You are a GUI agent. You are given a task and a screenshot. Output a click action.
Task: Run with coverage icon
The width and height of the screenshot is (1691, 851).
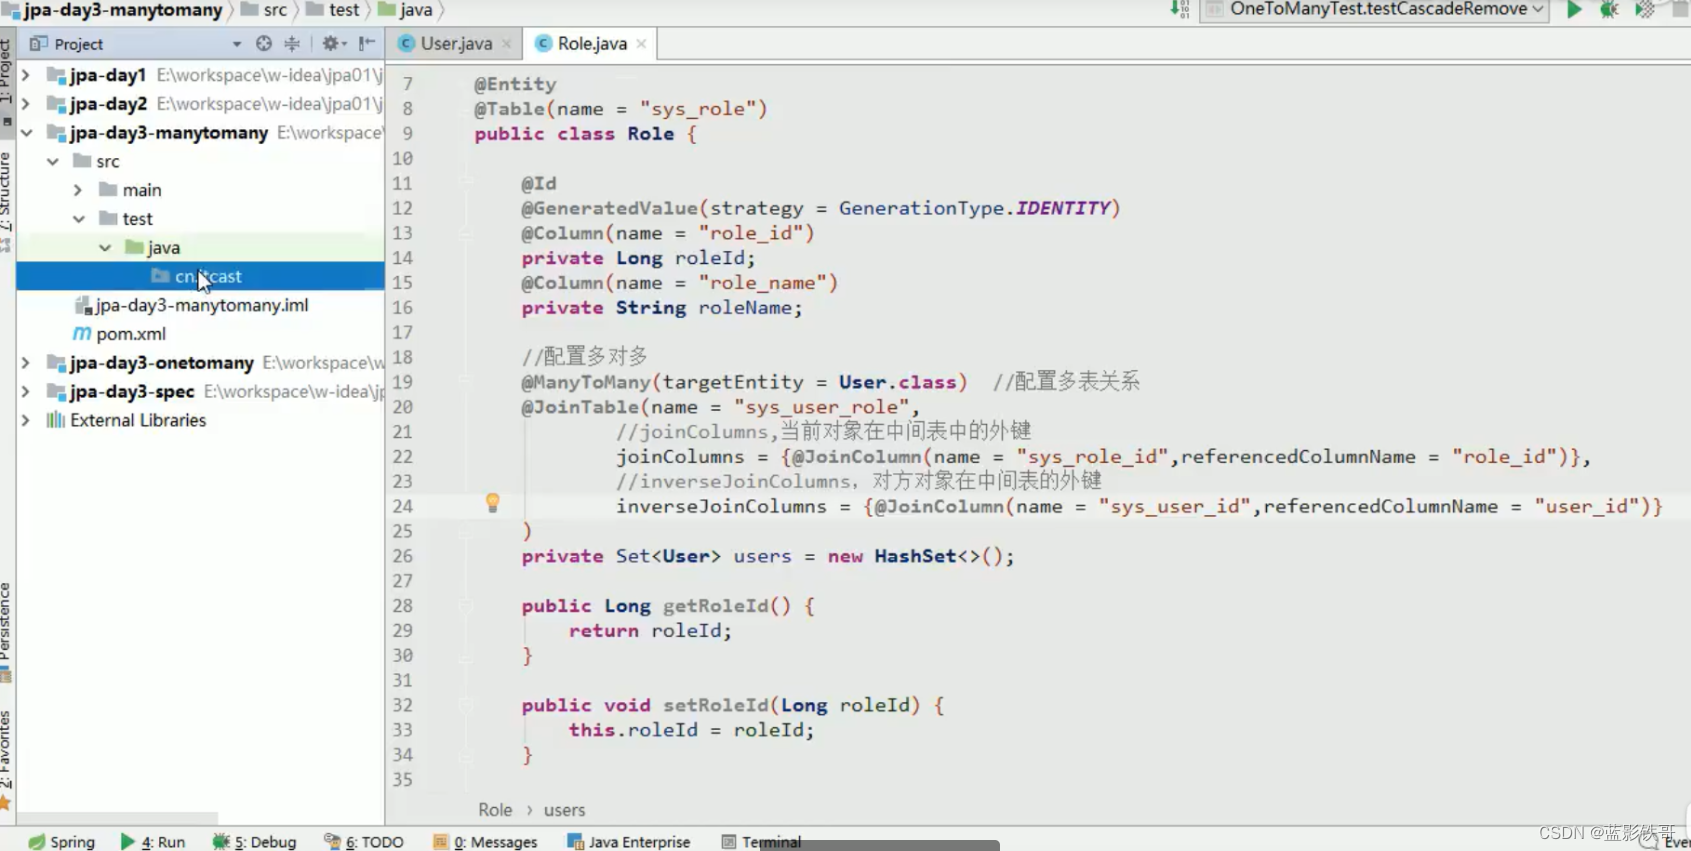[x=1645, y=10]
